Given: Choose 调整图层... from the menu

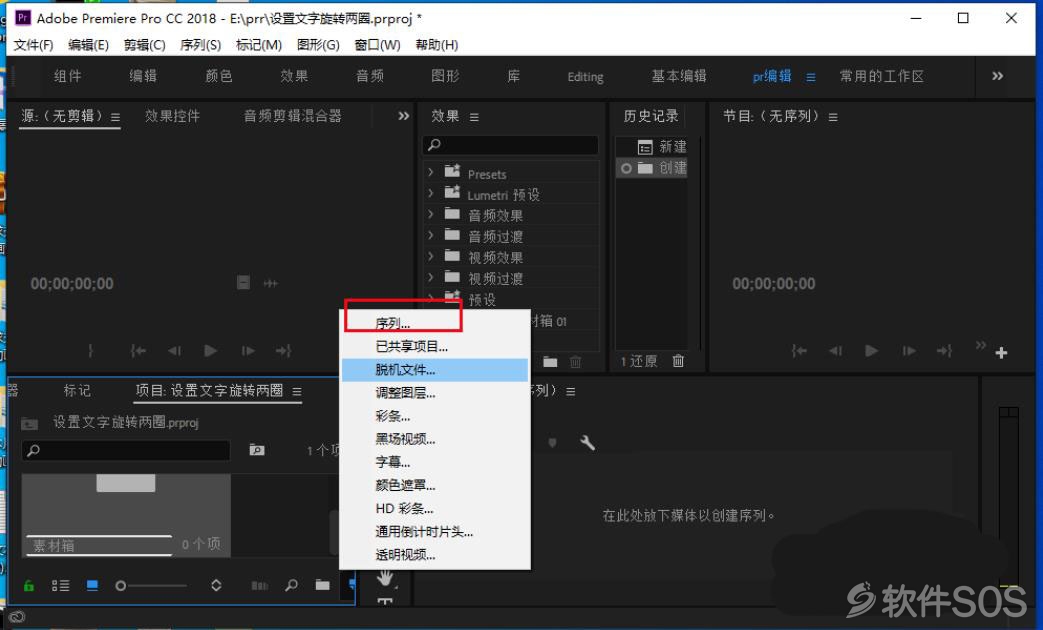Looking at the screenshot, I should tap(434, 393).
